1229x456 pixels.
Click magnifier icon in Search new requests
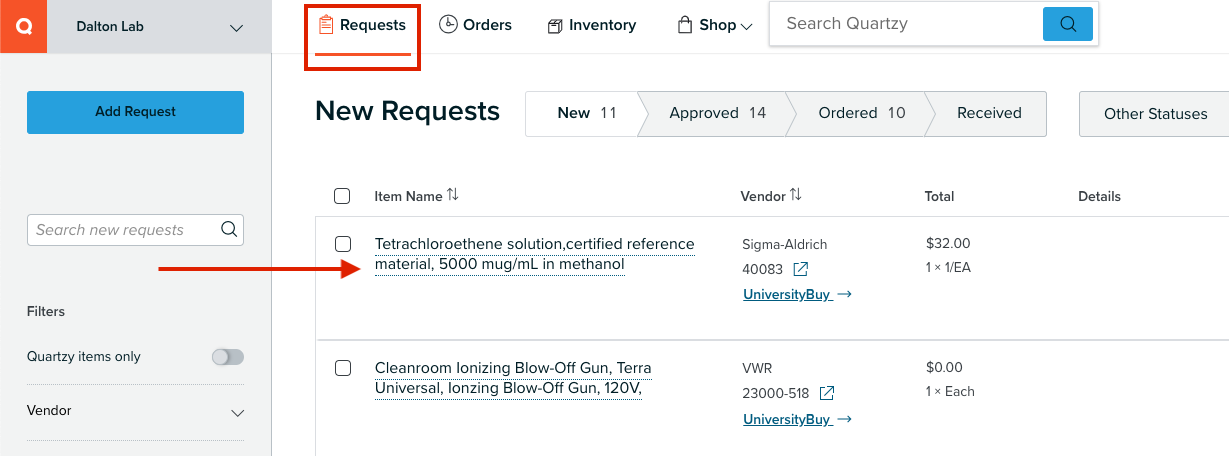coord(229,229)
